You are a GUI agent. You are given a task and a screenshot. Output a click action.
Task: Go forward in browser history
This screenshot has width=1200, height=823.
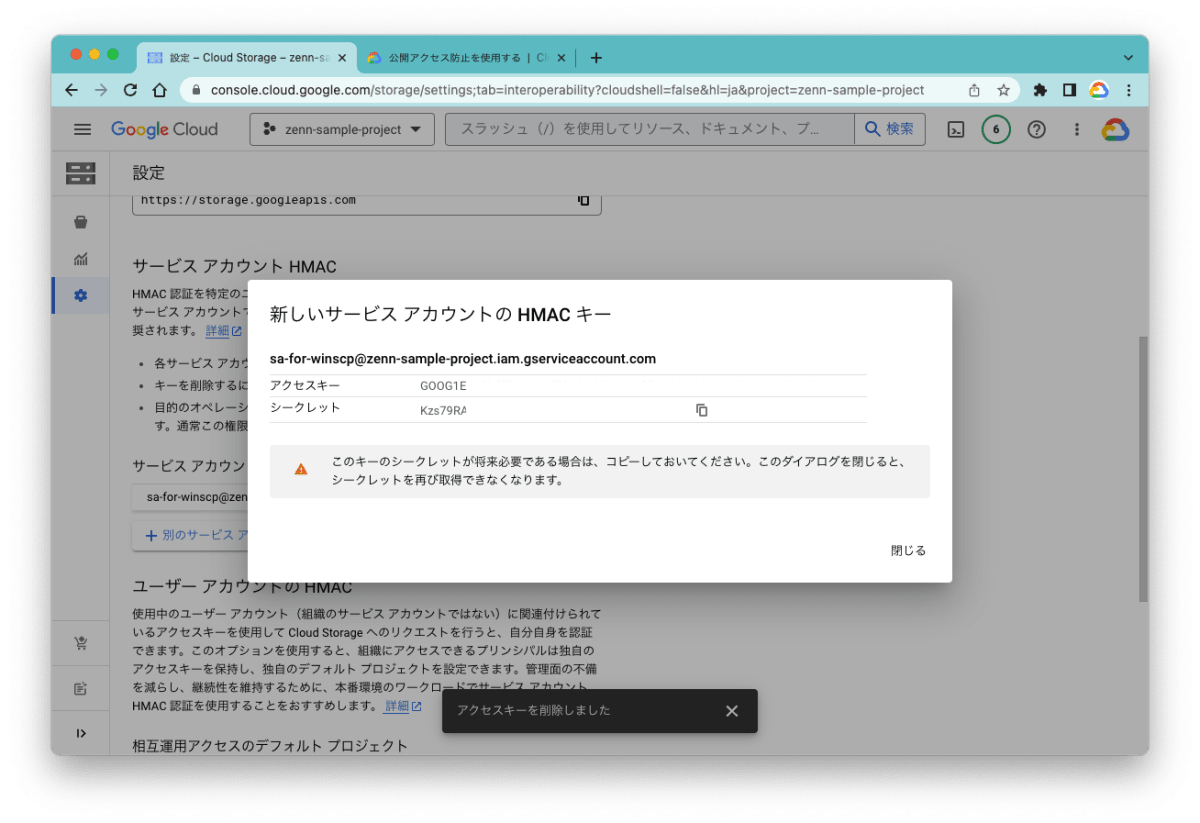click(100, 90)
